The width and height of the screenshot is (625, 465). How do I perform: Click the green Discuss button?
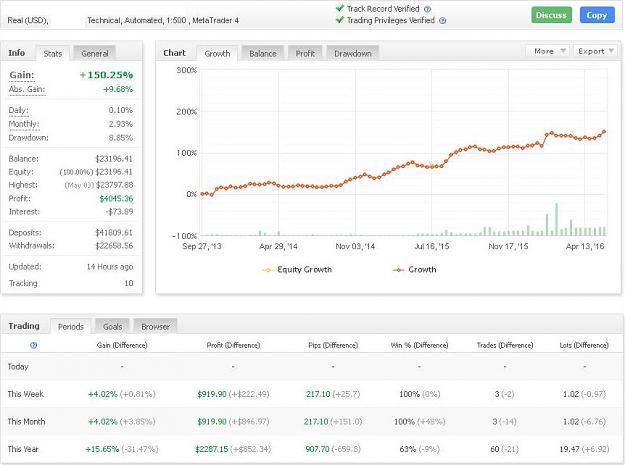tap(551, 15)
